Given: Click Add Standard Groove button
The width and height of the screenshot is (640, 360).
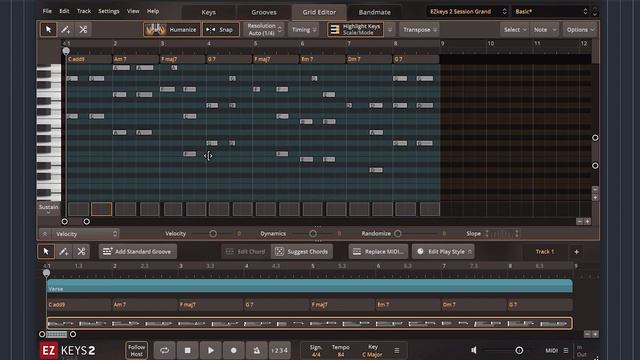Looking at the screenshot, I should [138, 251].
